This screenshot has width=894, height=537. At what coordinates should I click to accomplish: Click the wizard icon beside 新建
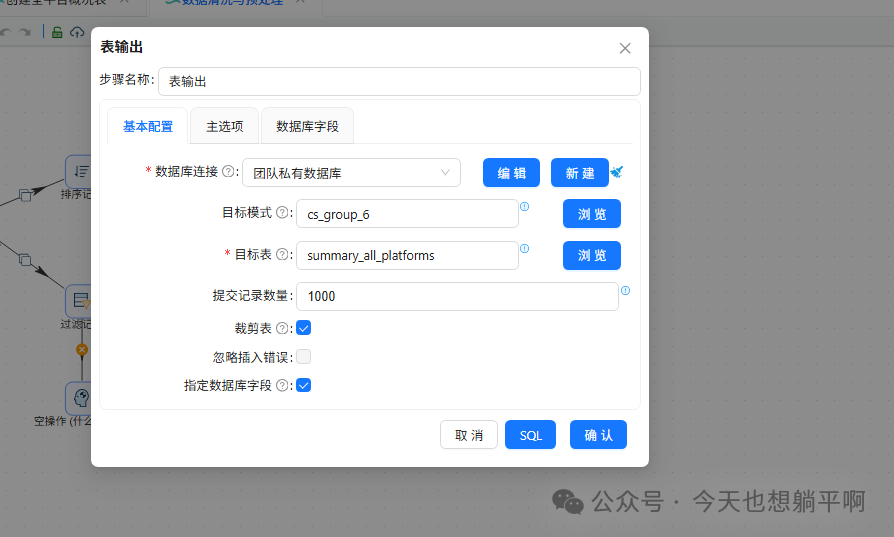pos(617,171)
